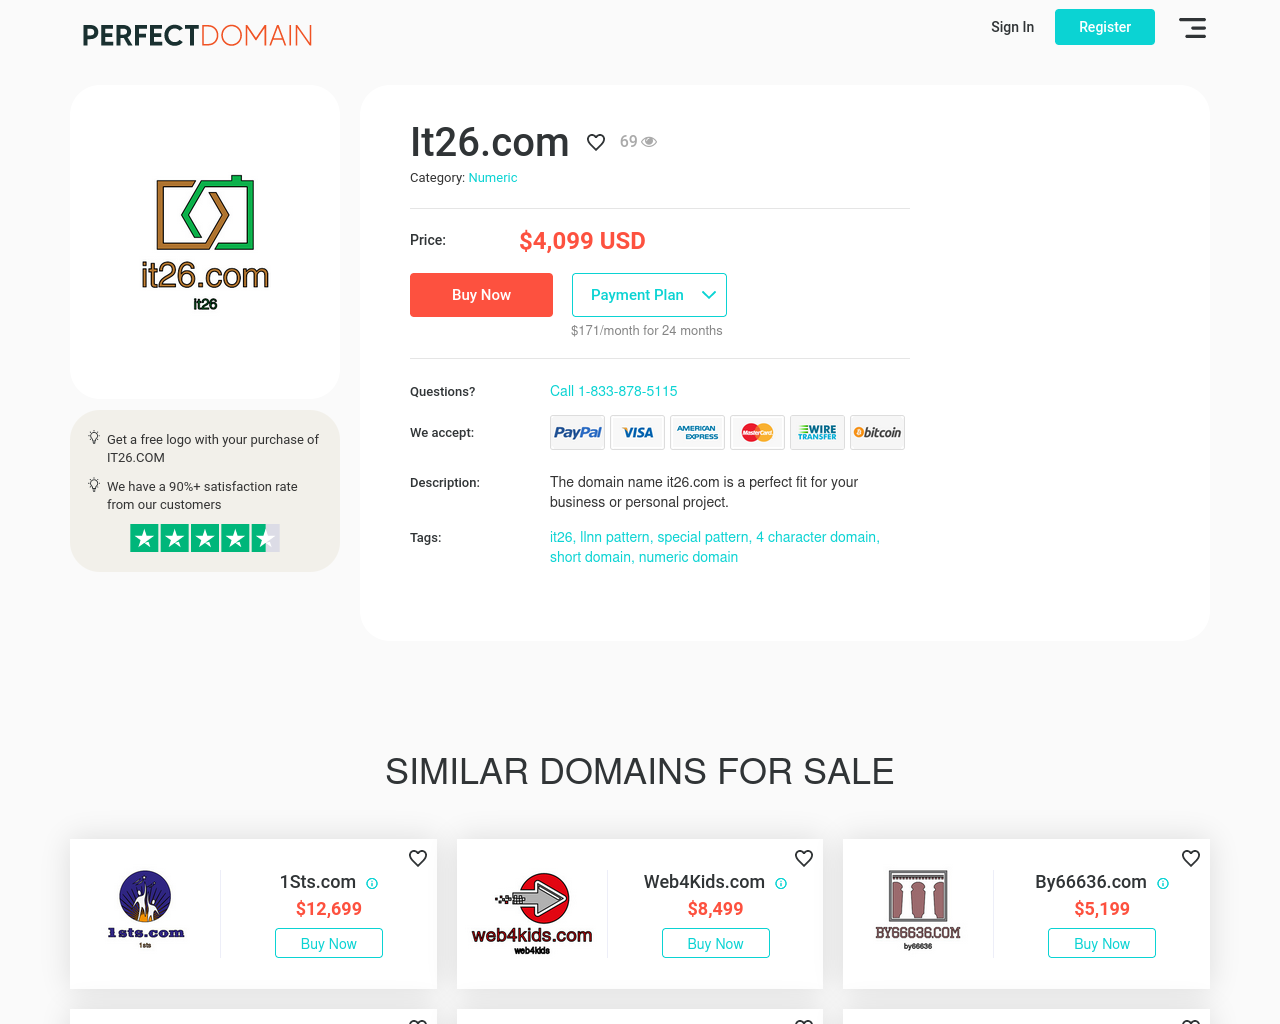Click the it26.com logo thumbnail

coord(205,242)
